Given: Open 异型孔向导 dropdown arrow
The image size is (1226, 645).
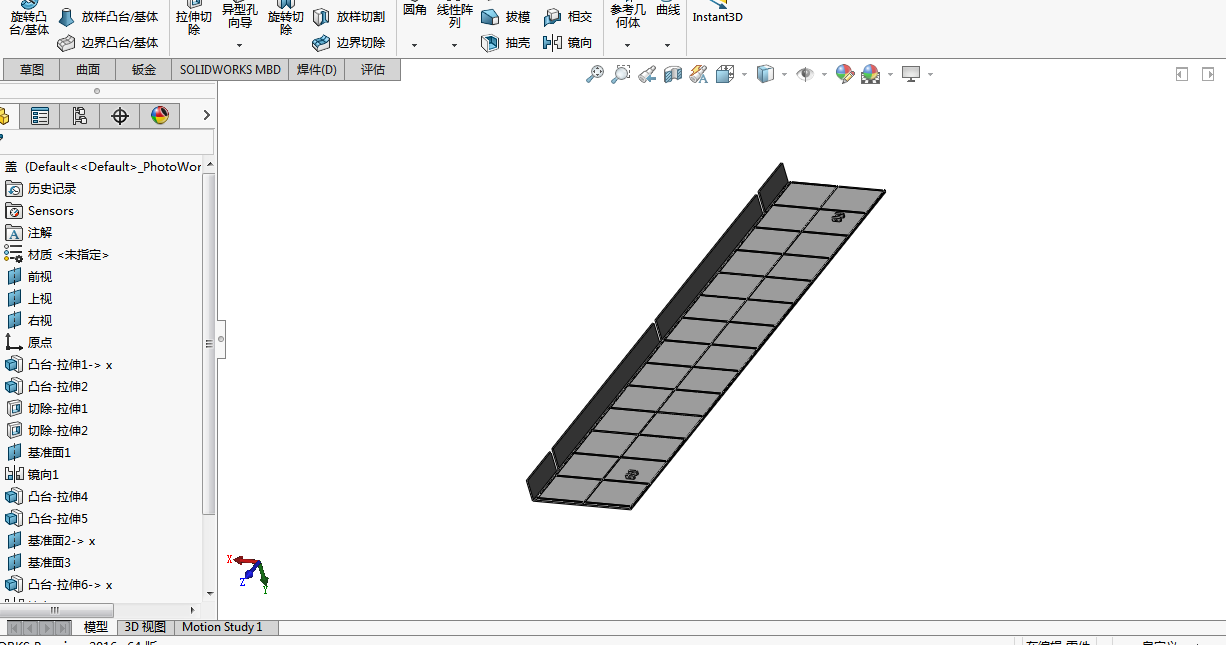Looking at the screenshot, I should (239, 45).
